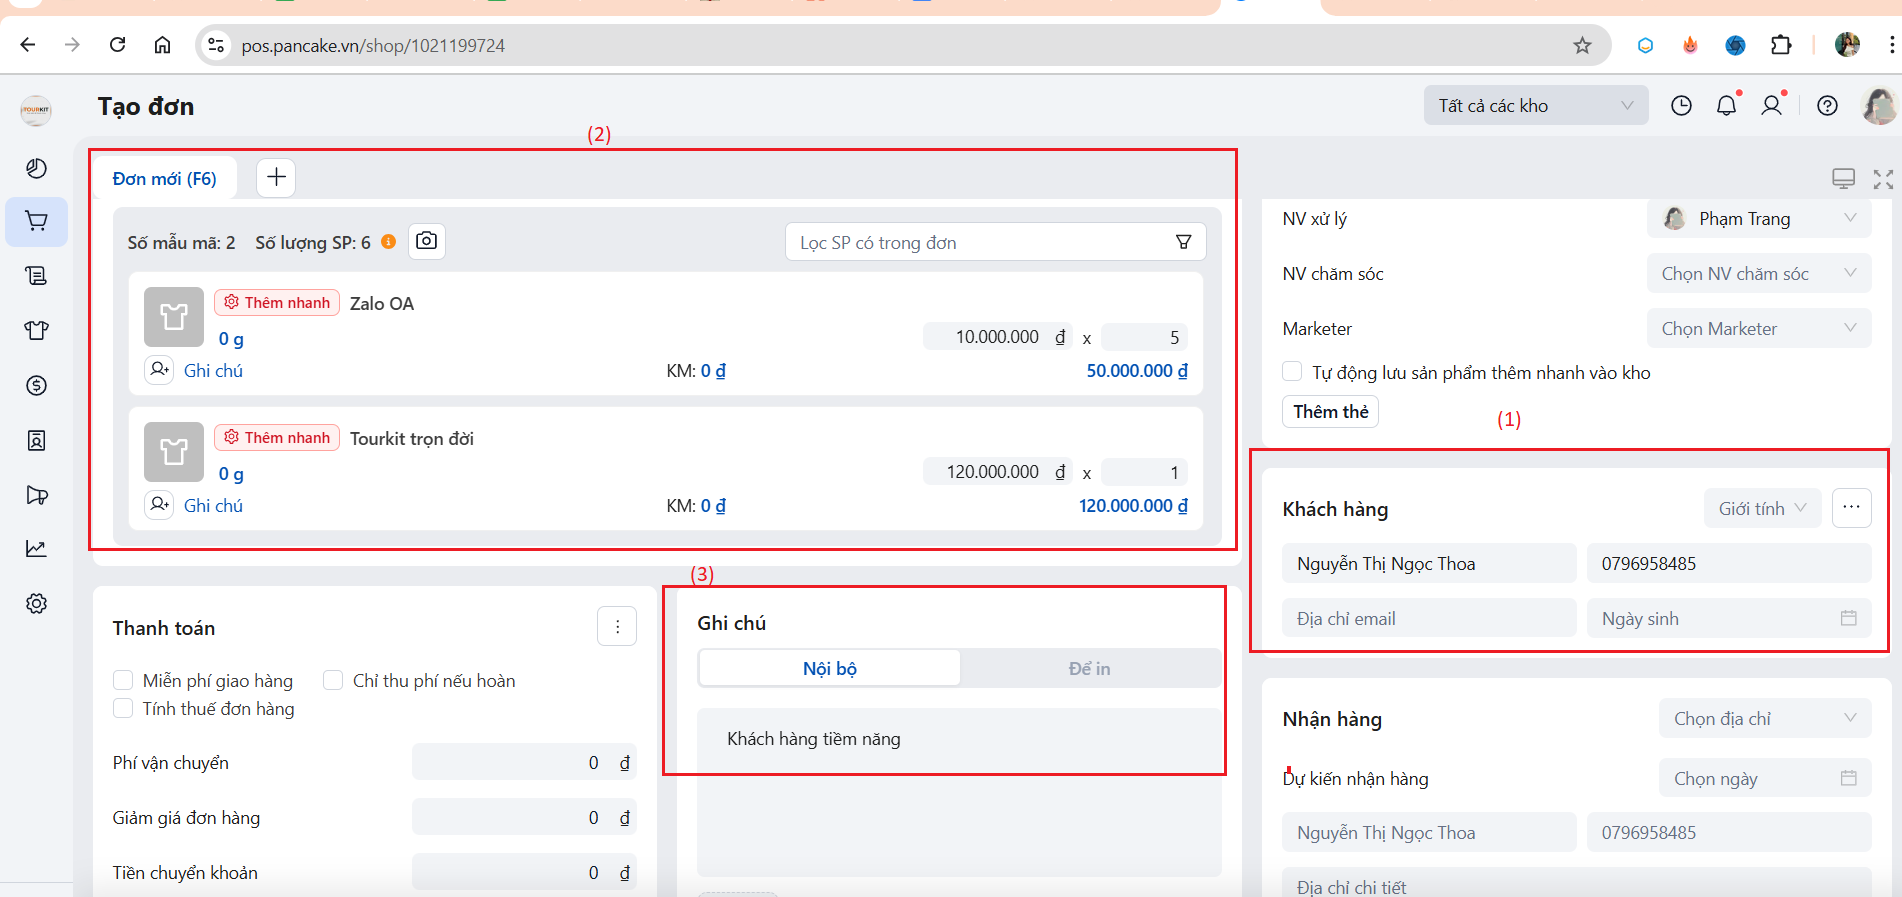Open the help question mark icon
The image size is (1902, 897).
(1827, 106)
